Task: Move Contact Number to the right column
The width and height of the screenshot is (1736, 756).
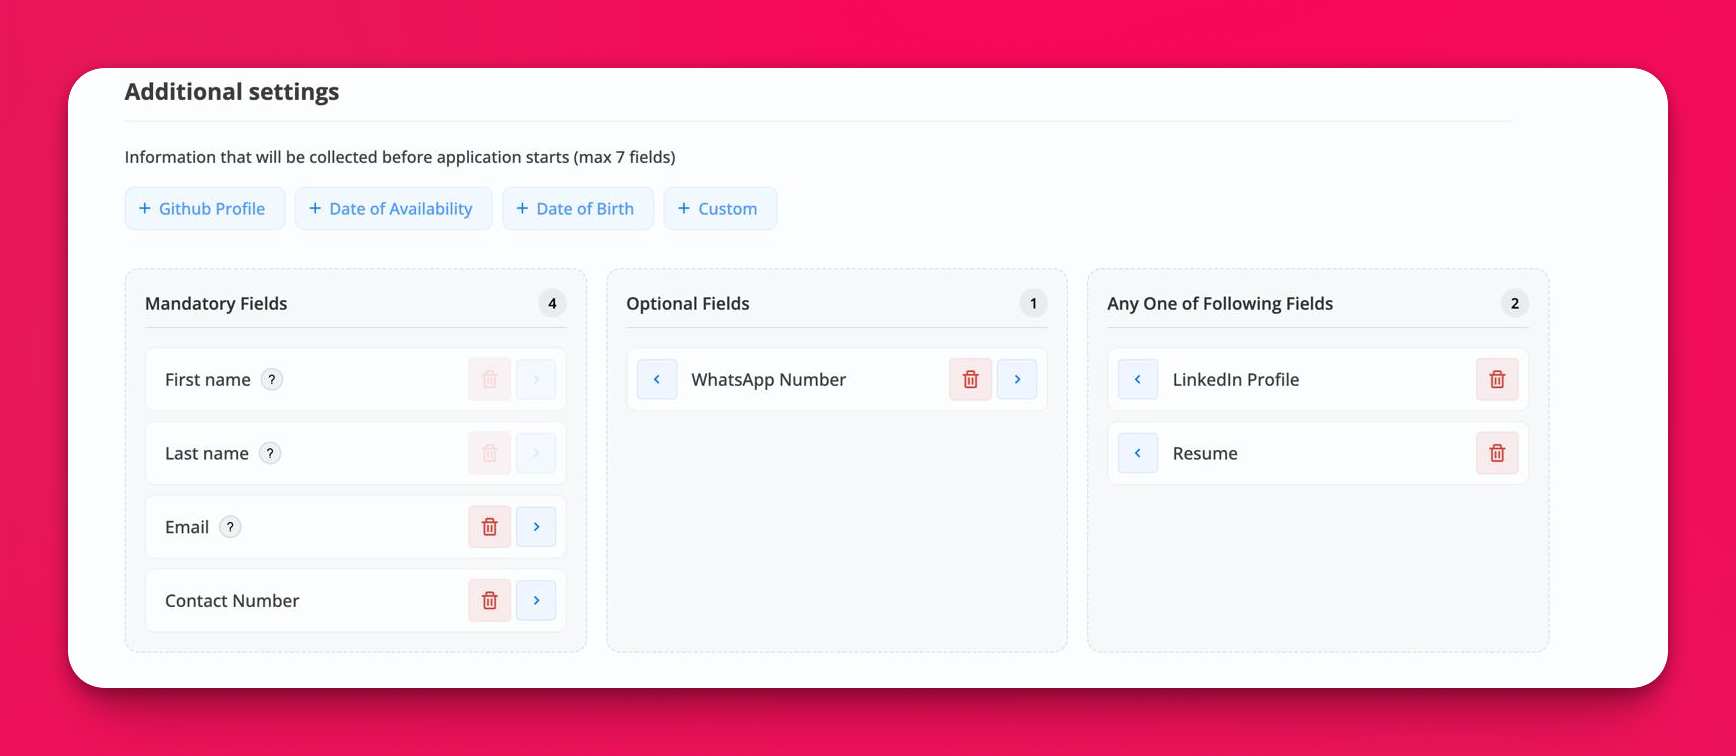Action: (536, 601)
